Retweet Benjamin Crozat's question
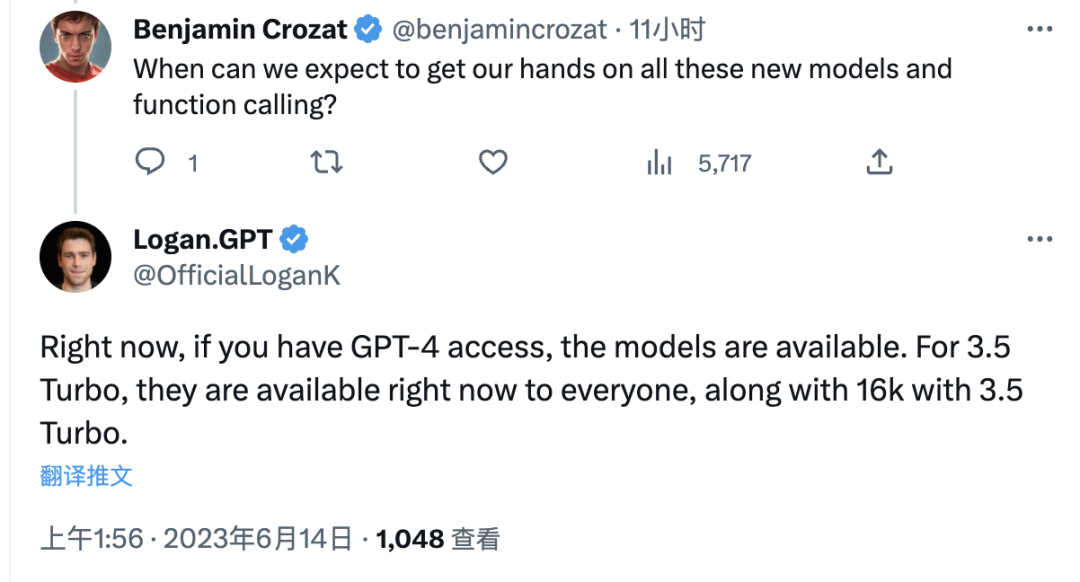The height and width of the screenshot is (582, 1080). 326,163
